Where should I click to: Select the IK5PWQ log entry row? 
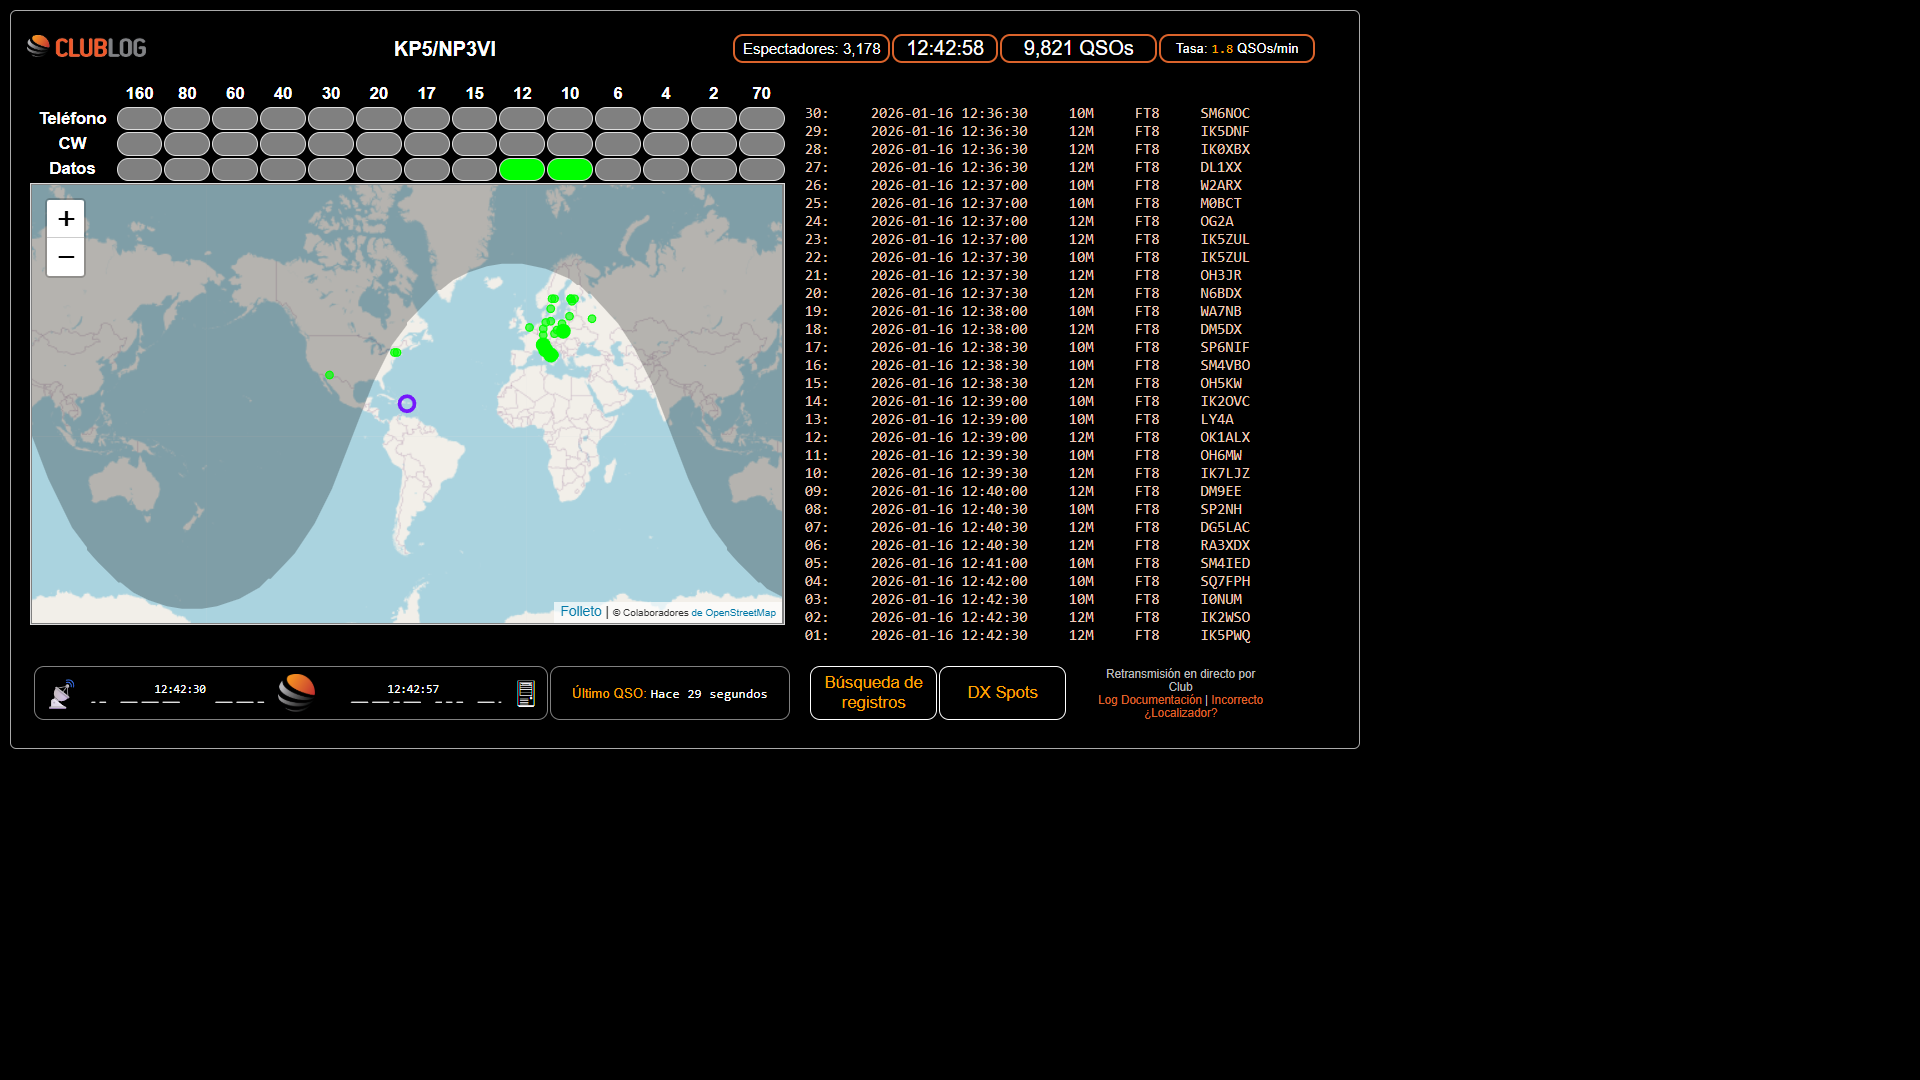1225,635
